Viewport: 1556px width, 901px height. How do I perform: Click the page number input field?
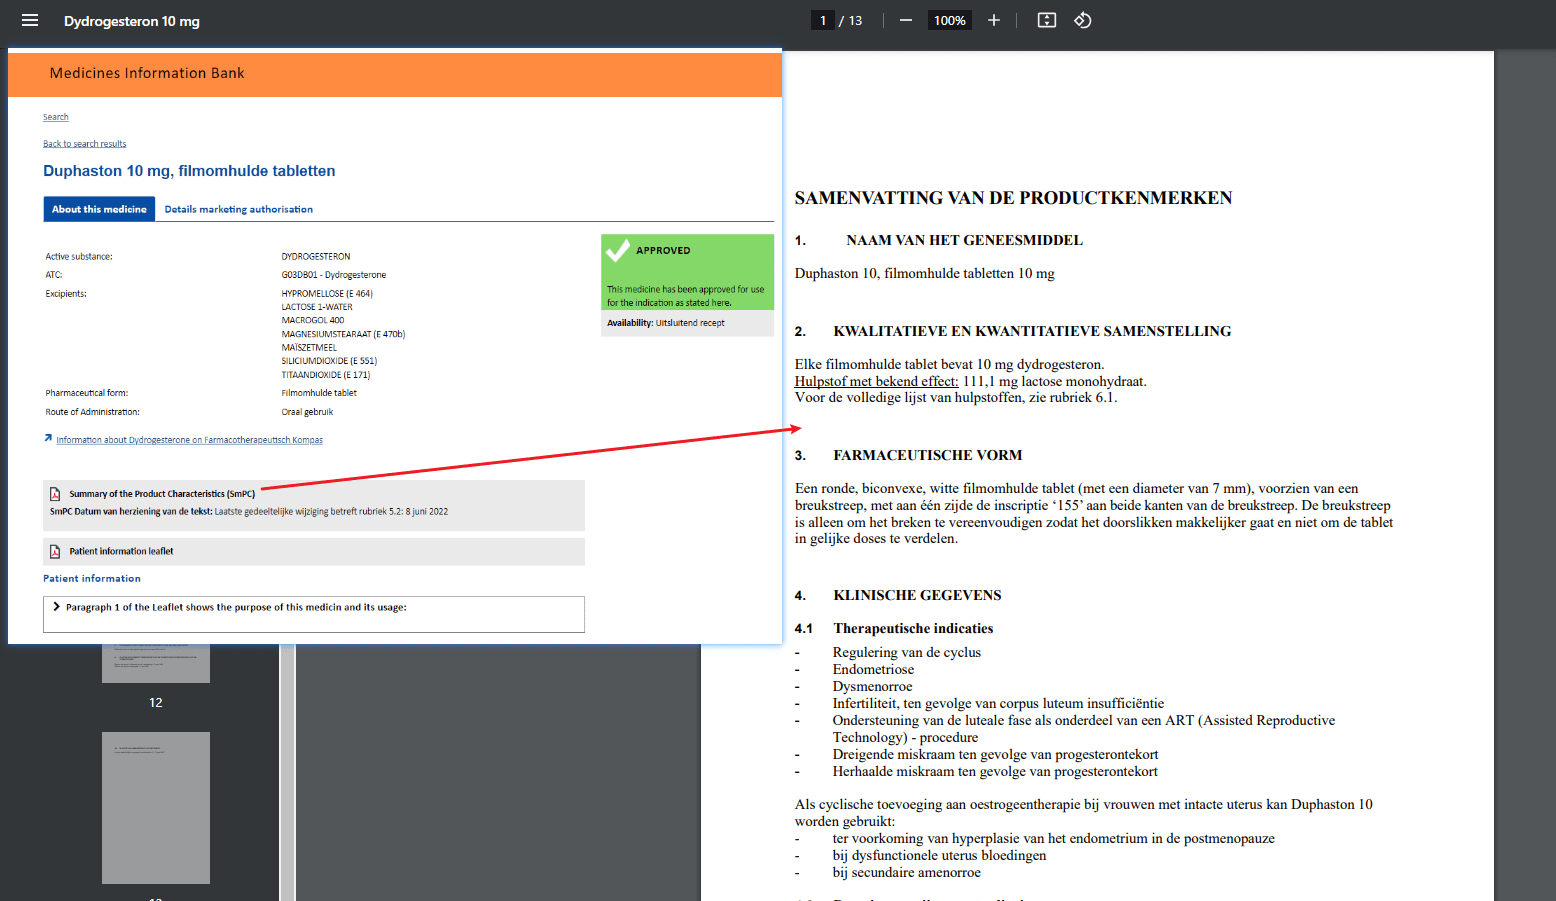[x=823, y=20]
